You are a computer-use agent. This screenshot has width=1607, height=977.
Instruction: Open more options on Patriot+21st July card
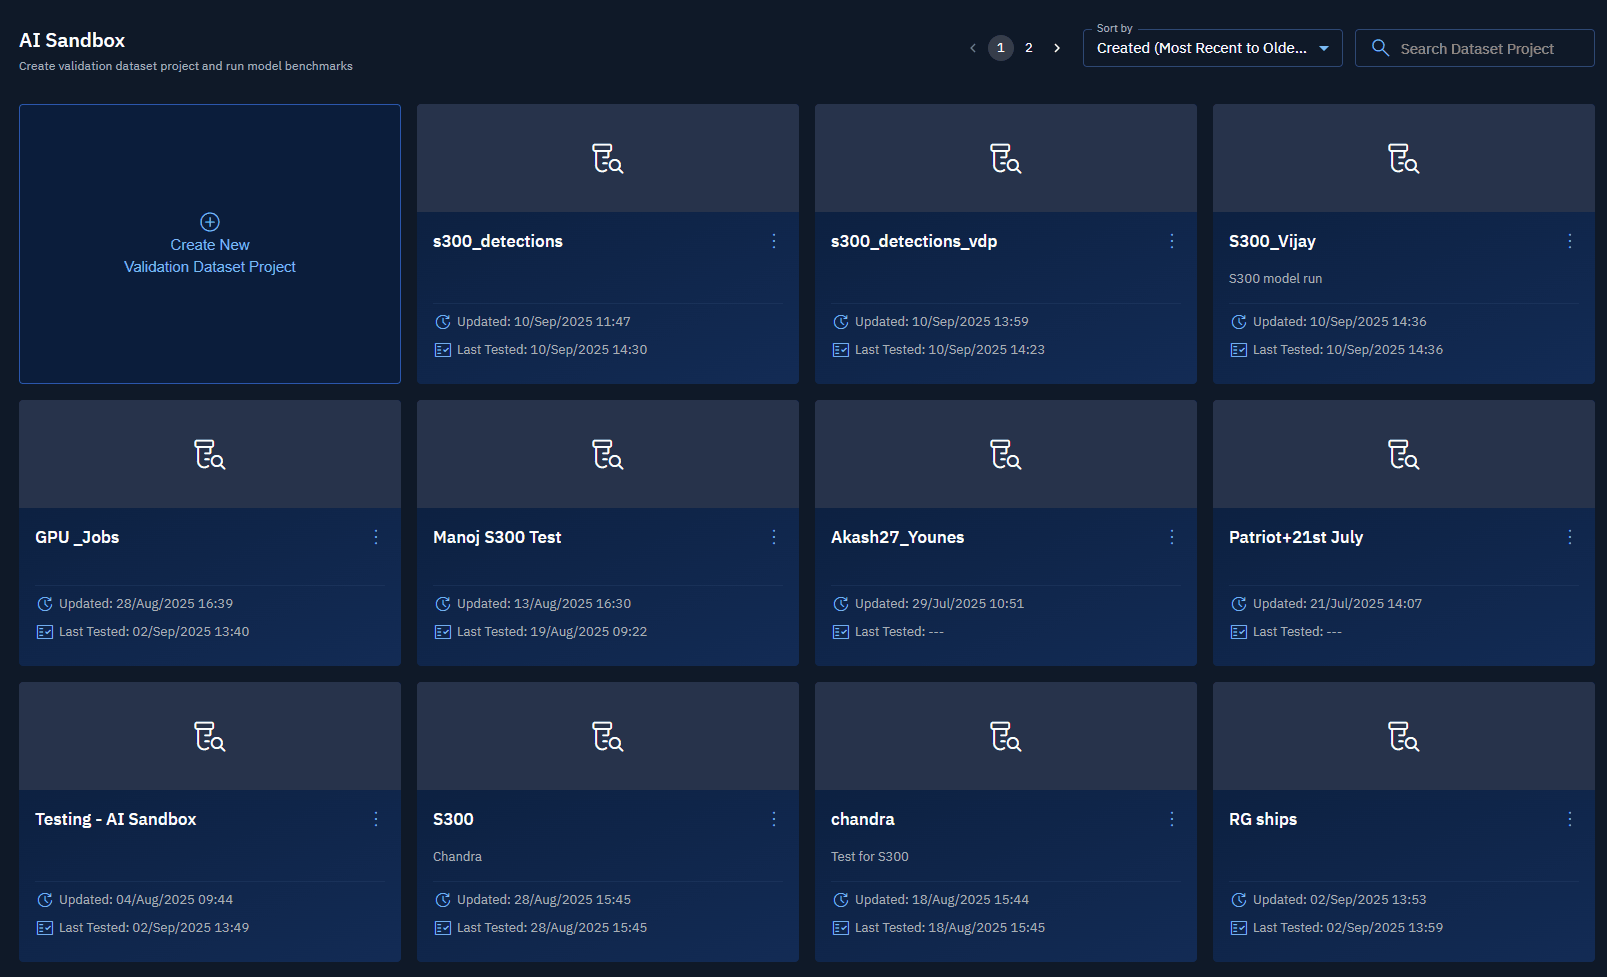tap(1570, 537)
